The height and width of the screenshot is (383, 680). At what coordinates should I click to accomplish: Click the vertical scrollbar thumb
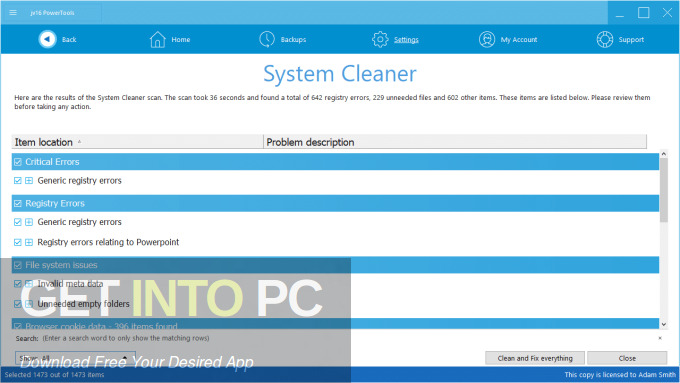pyautogui.click(x=664, y=190)
